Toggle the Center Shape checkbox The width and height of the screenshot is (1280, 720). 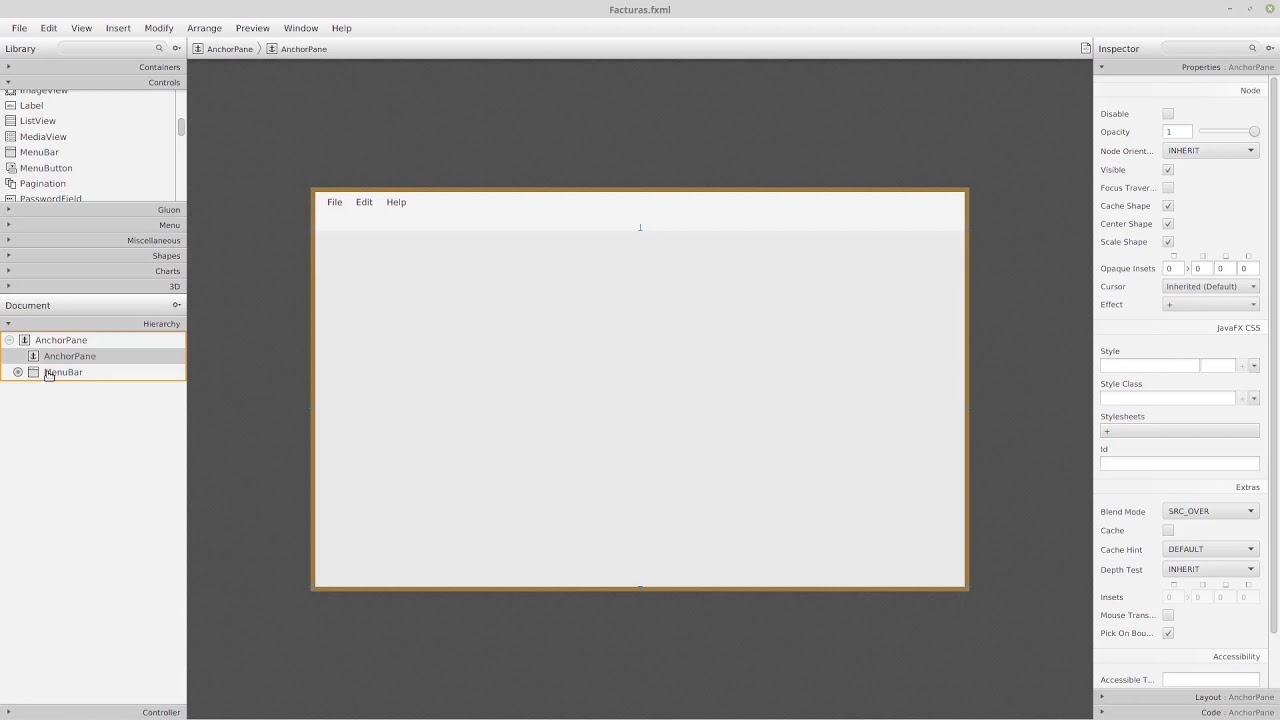click(1168, 224)
